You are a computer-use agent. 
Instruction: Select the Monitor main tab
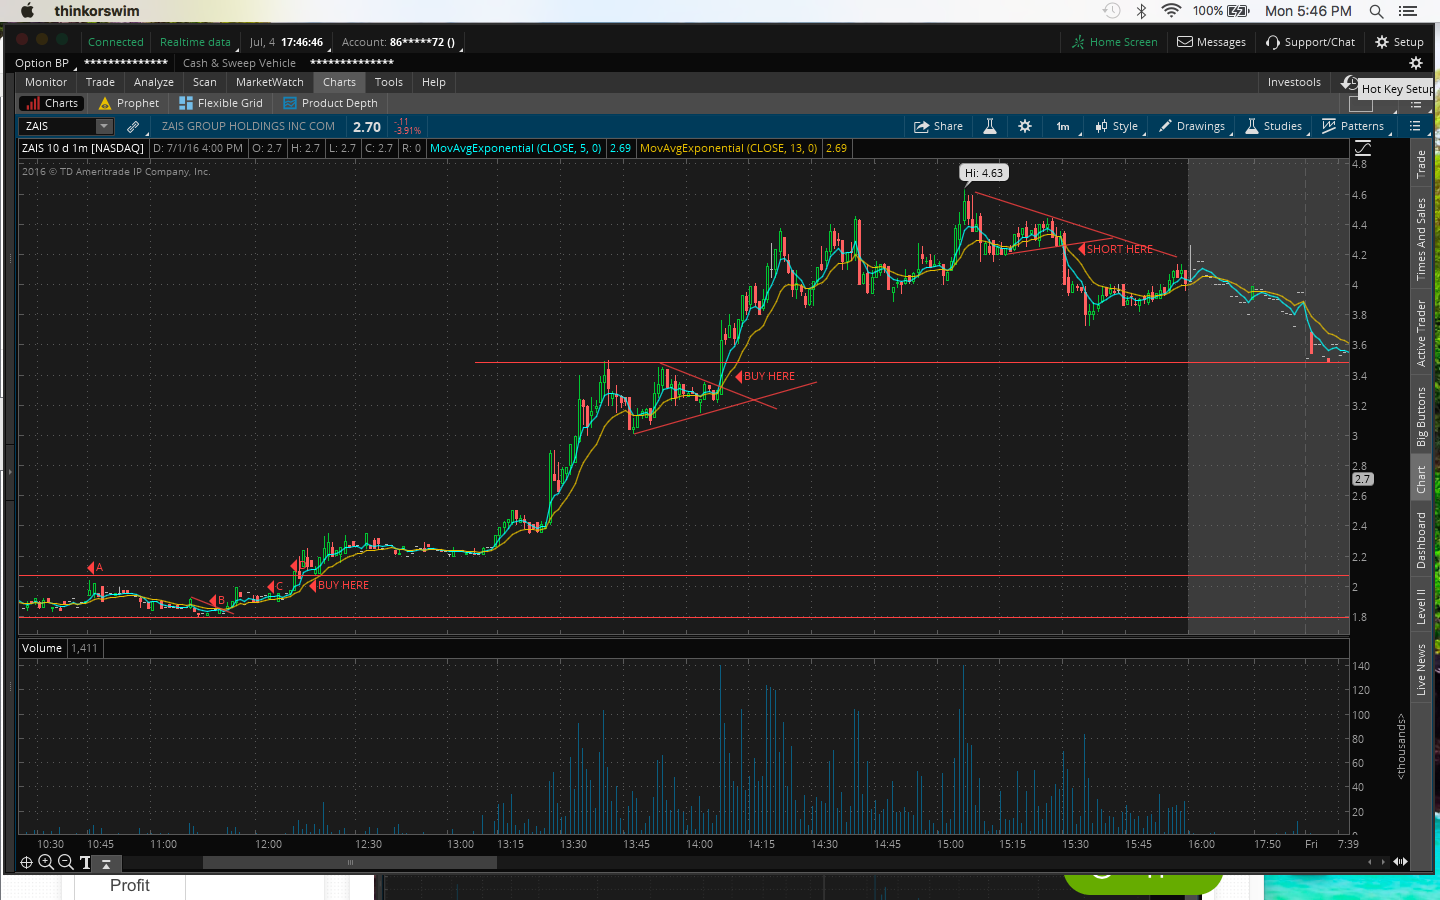coord(46,82)
